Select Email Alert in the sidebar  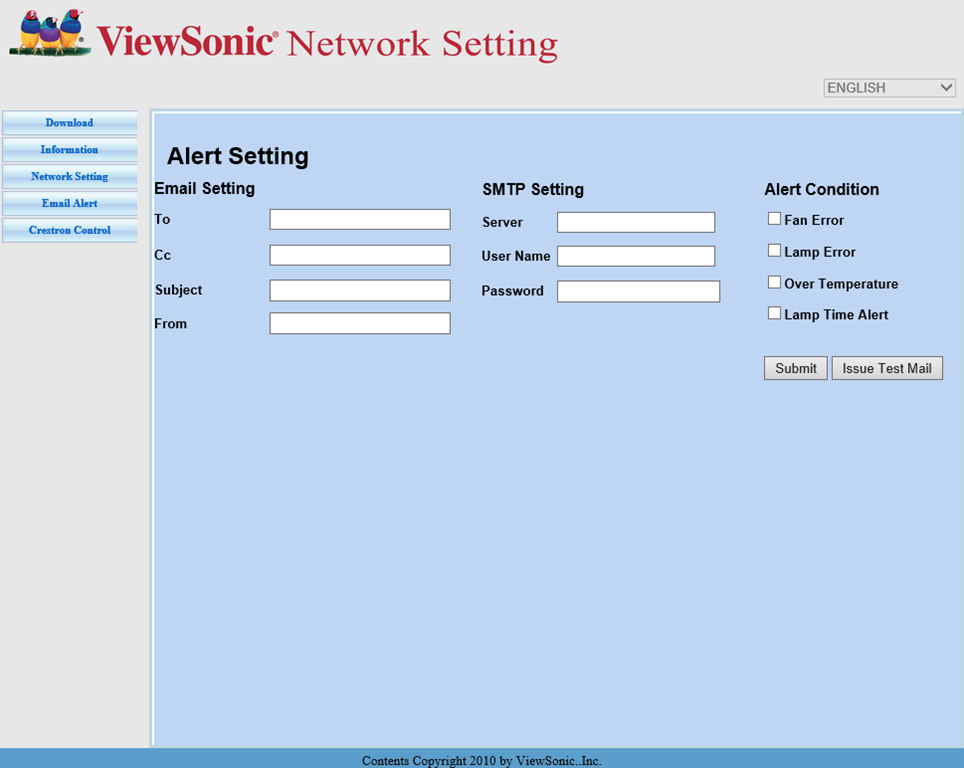pyautogui.click(x=69, y=203)
